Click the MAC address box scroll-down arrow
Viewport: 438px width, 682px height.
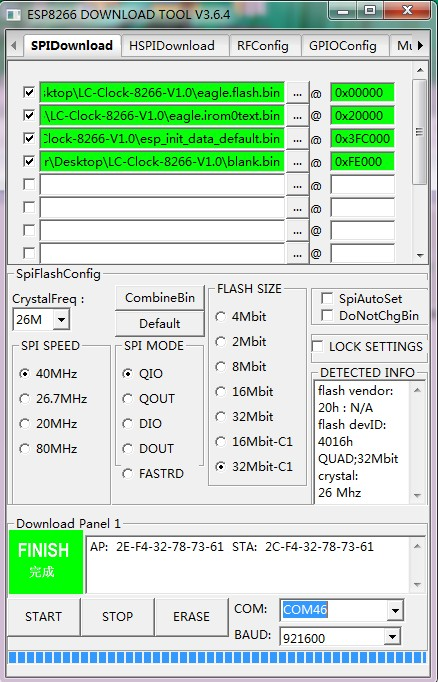417,585
